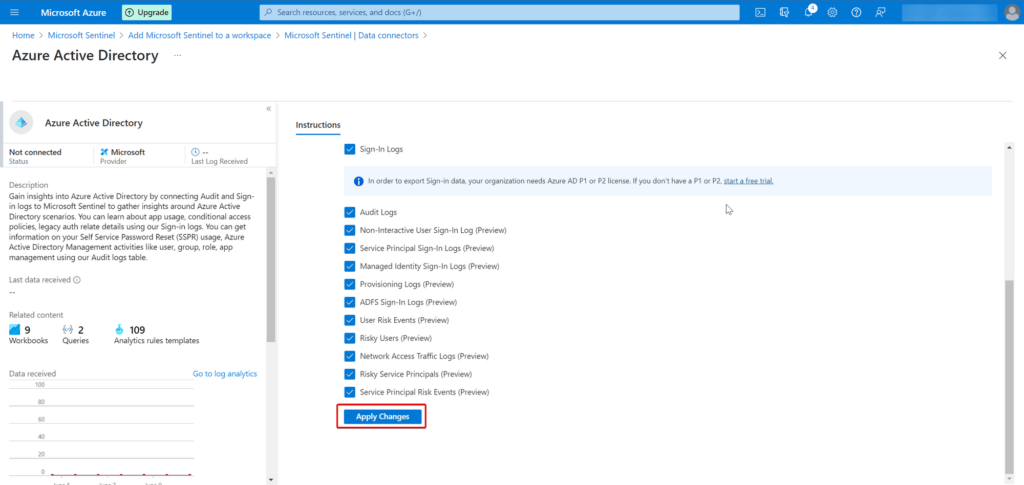Open Microsoft Sentinel breadcrumb

82,35
